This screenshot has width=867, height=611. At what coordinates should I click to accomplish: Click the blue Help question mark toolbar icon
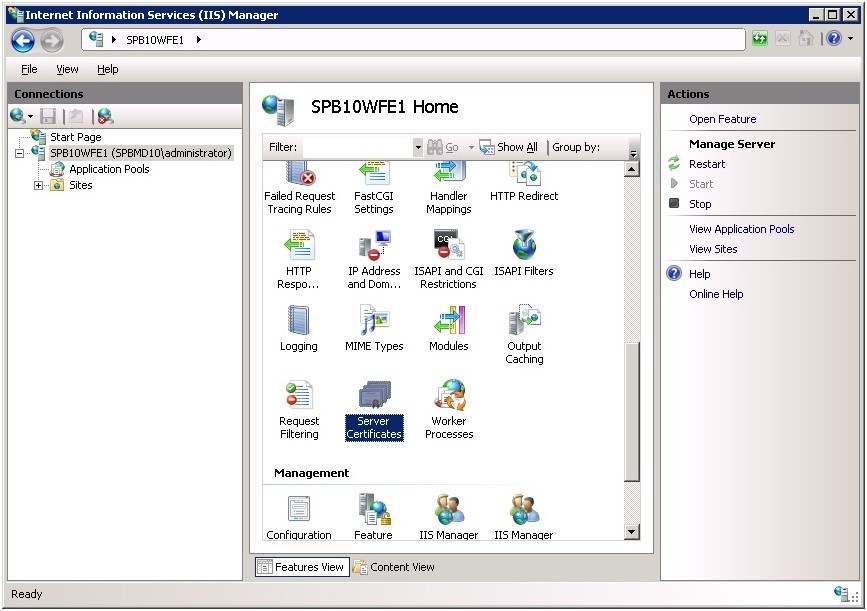834,39
